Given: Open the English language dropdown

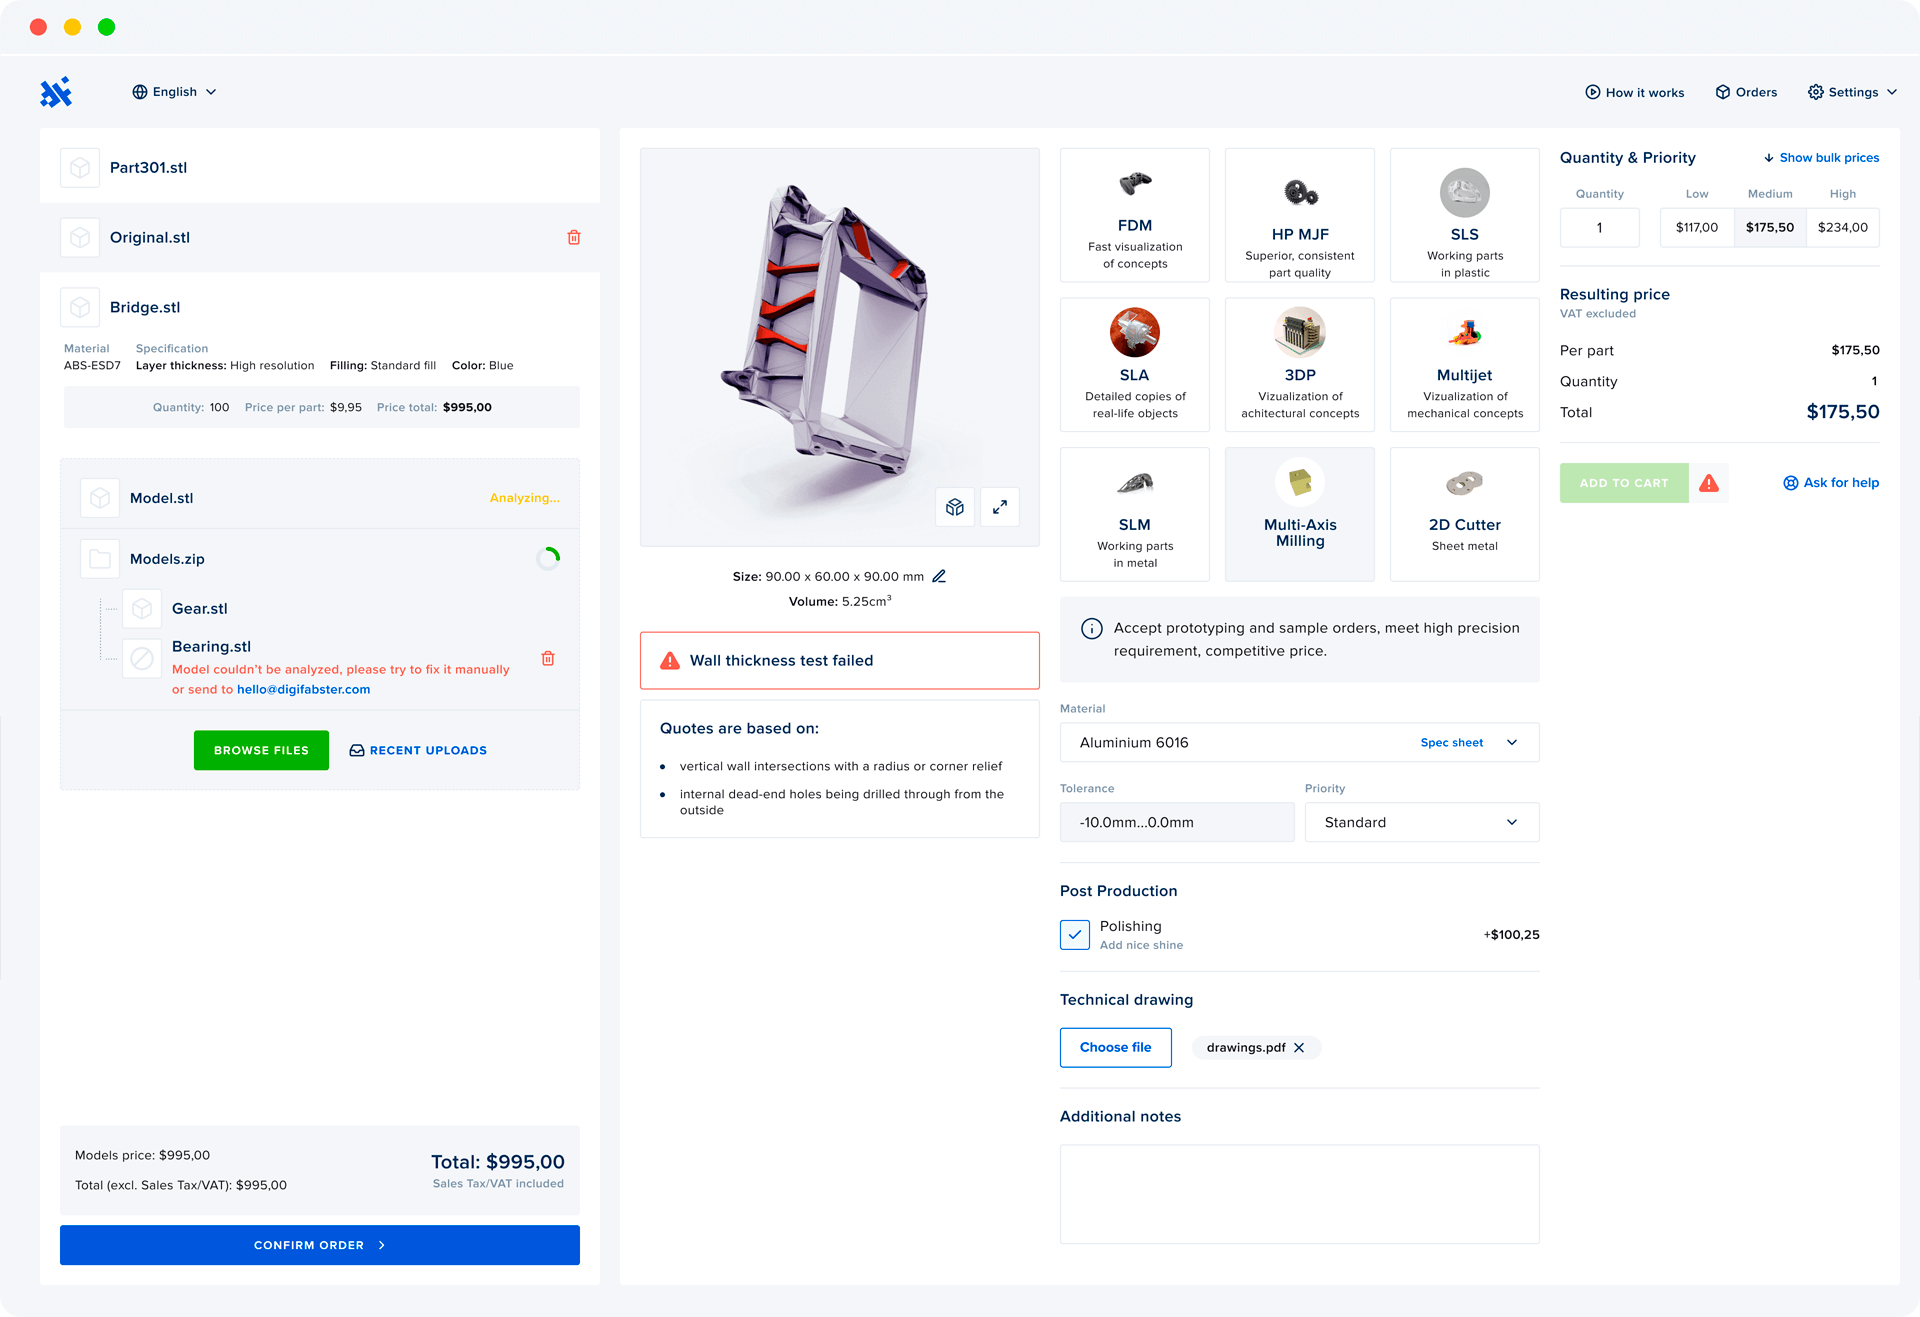Looking at the screenshot, I should click(x=174, y=92).
